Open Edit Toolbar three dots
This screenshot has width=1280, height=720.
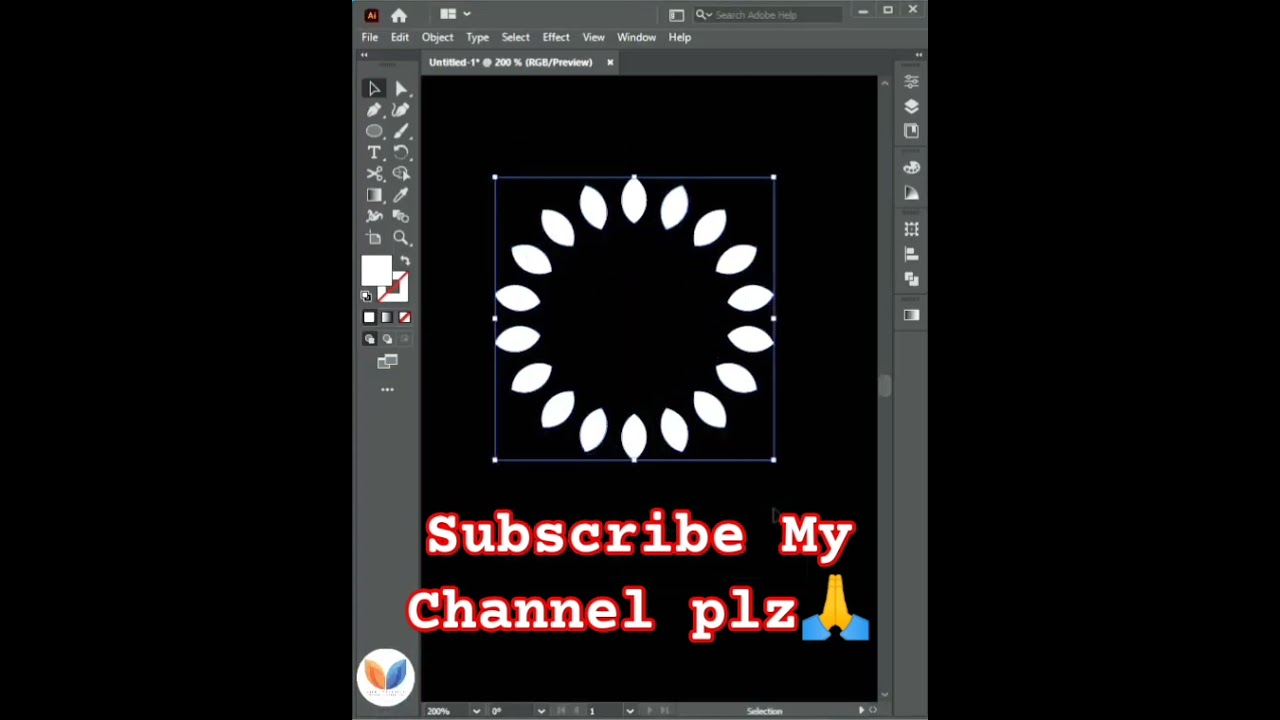387,389
